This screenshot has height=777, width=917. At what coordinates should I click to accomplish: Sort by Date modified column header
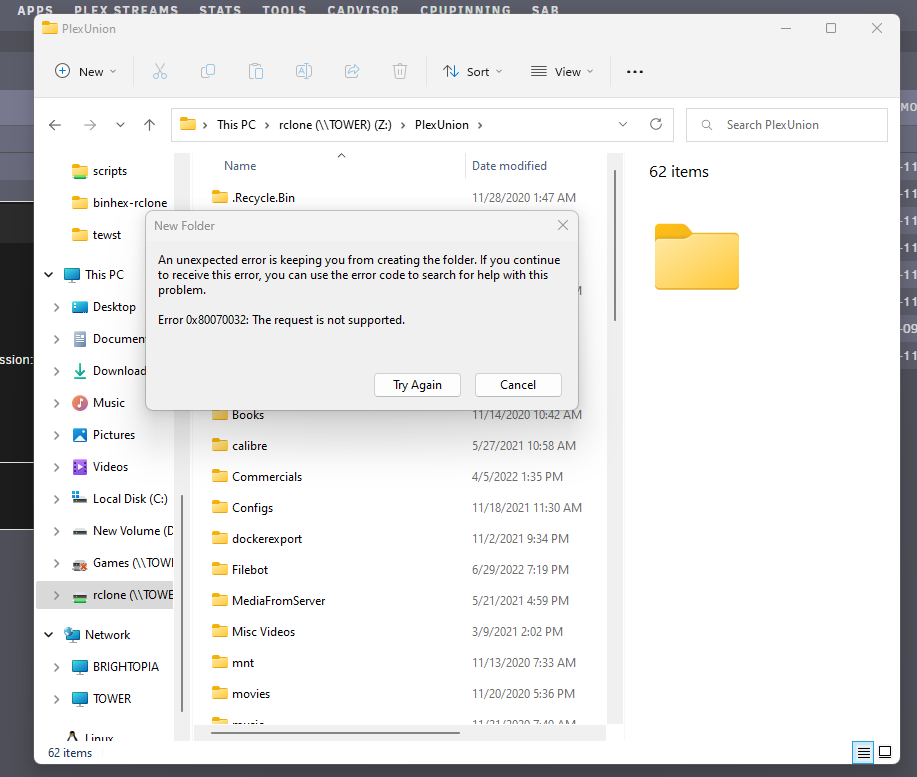(x=509, y=165)
